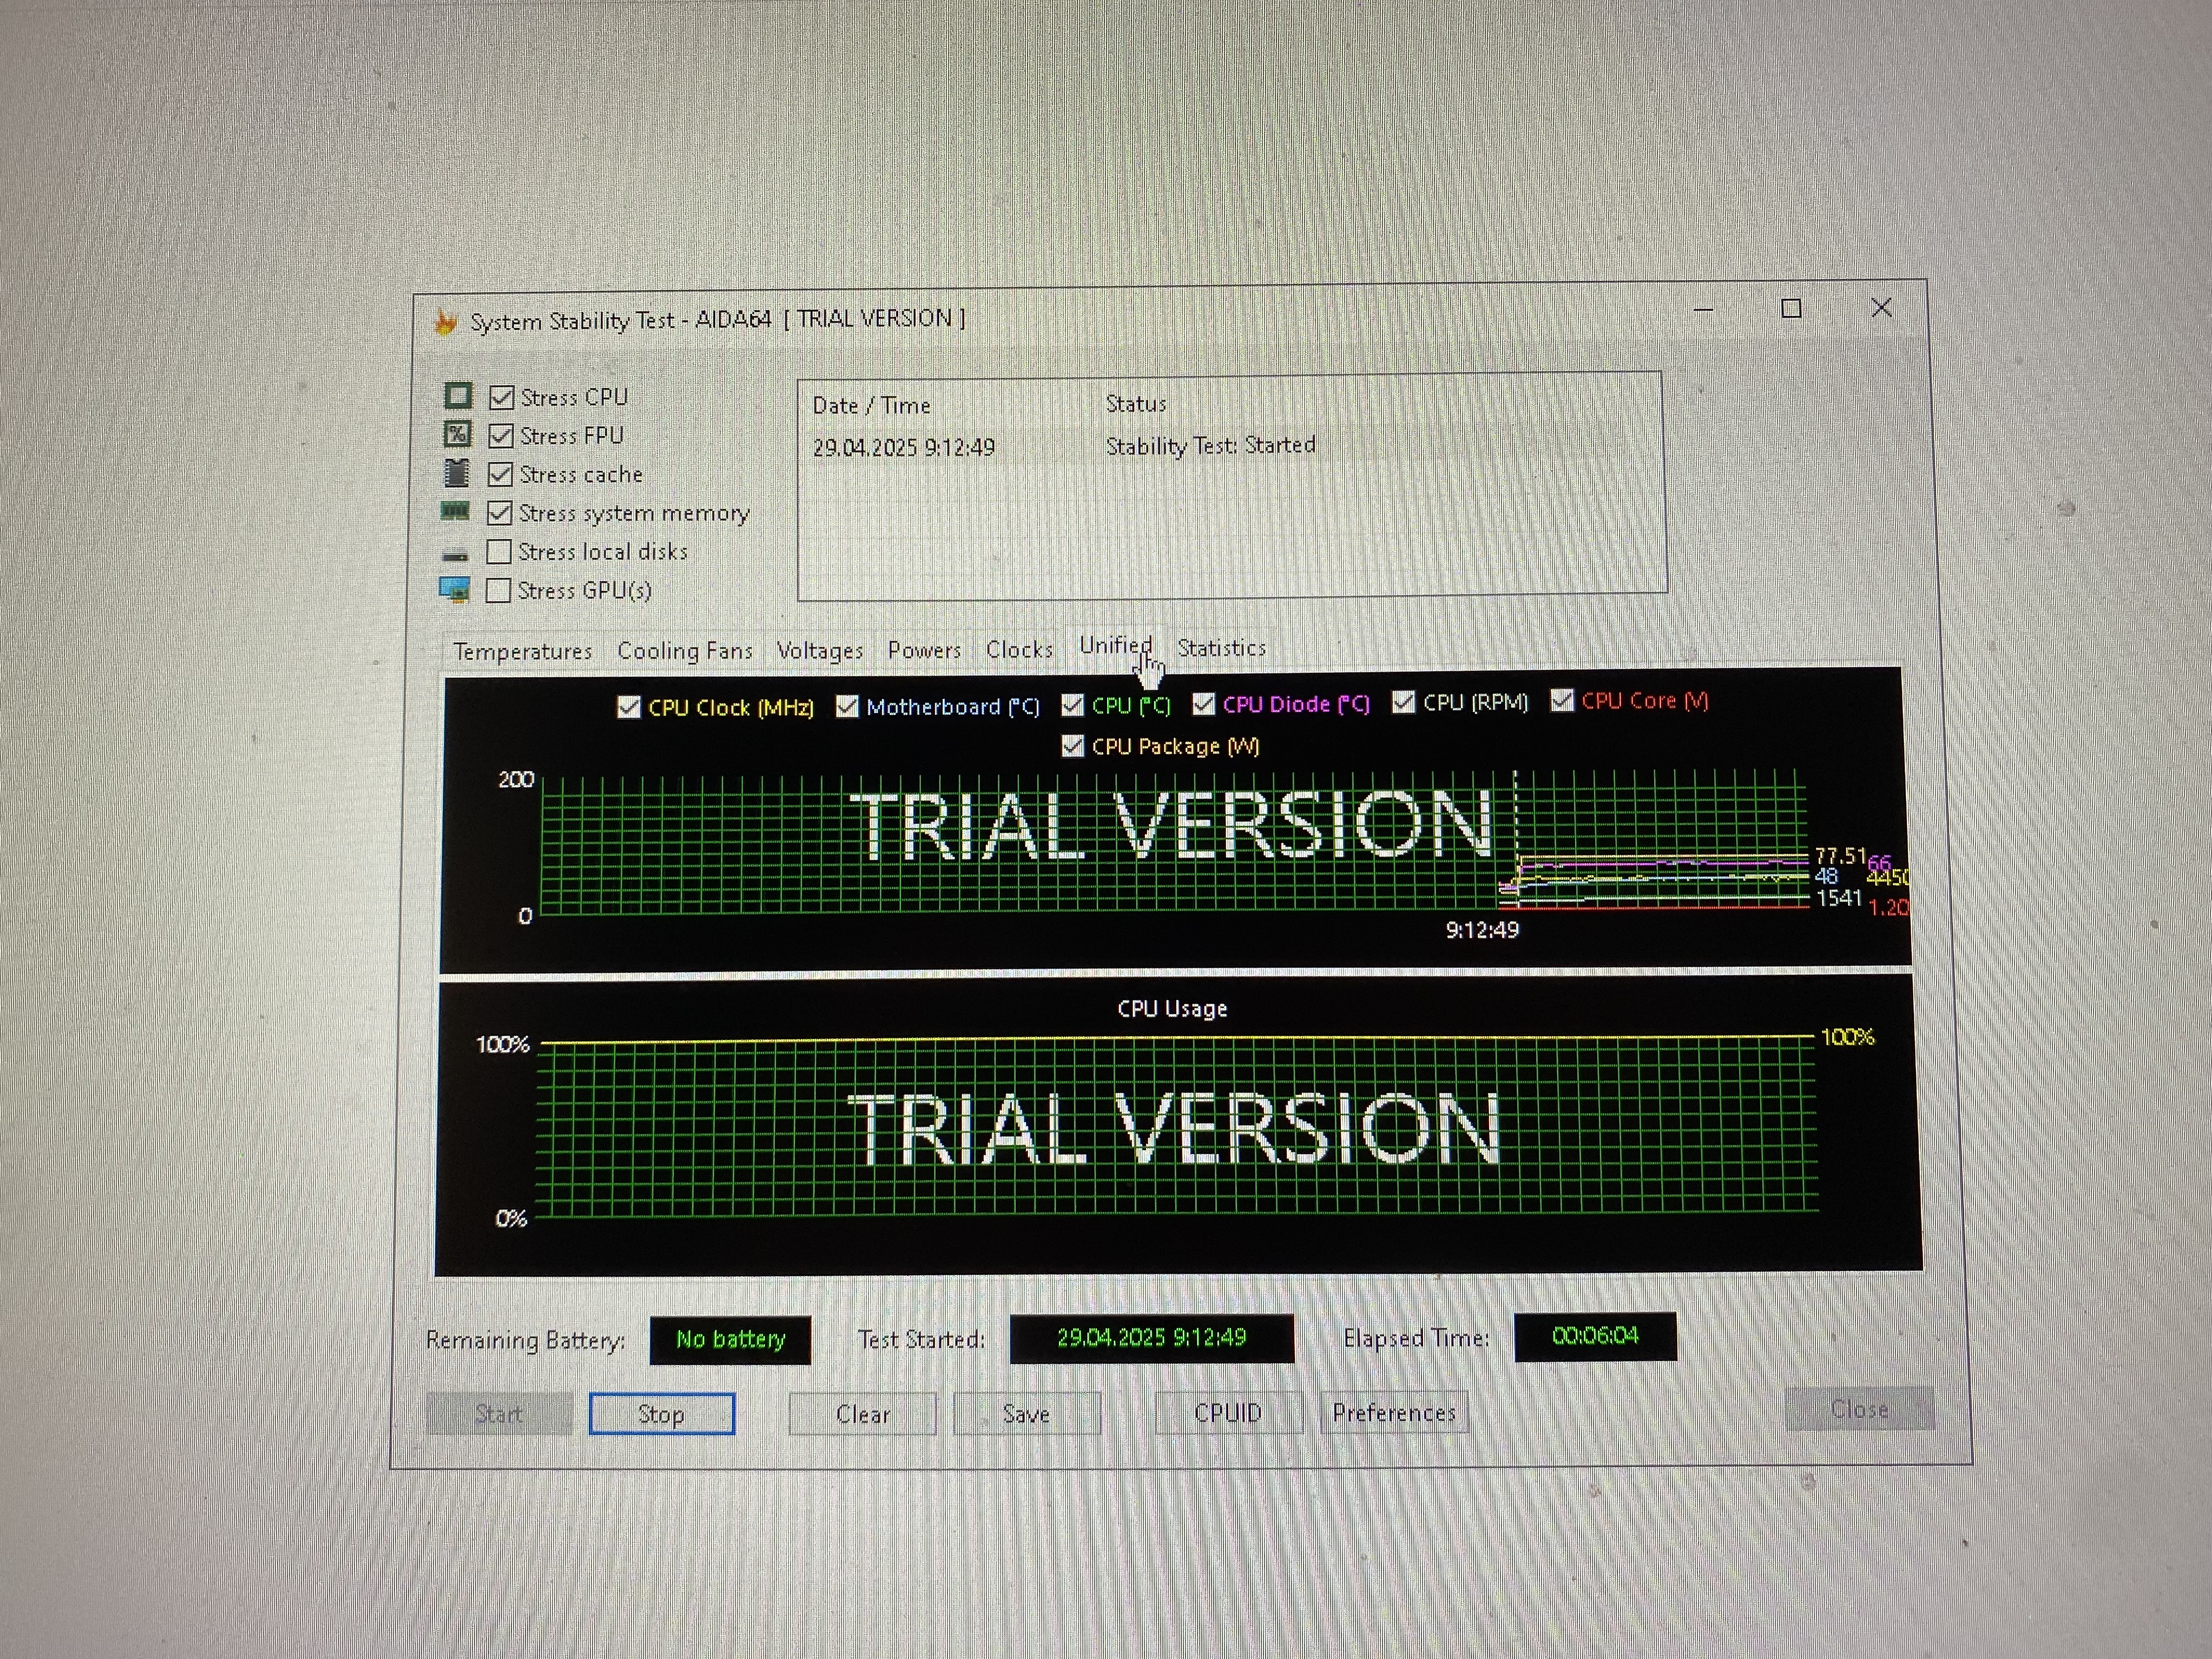The width and height of the screenshot is (2212, 1659).
Task: Maximize the System Stability Test window
Action: pyautogui.click(x=1791, y=309)
